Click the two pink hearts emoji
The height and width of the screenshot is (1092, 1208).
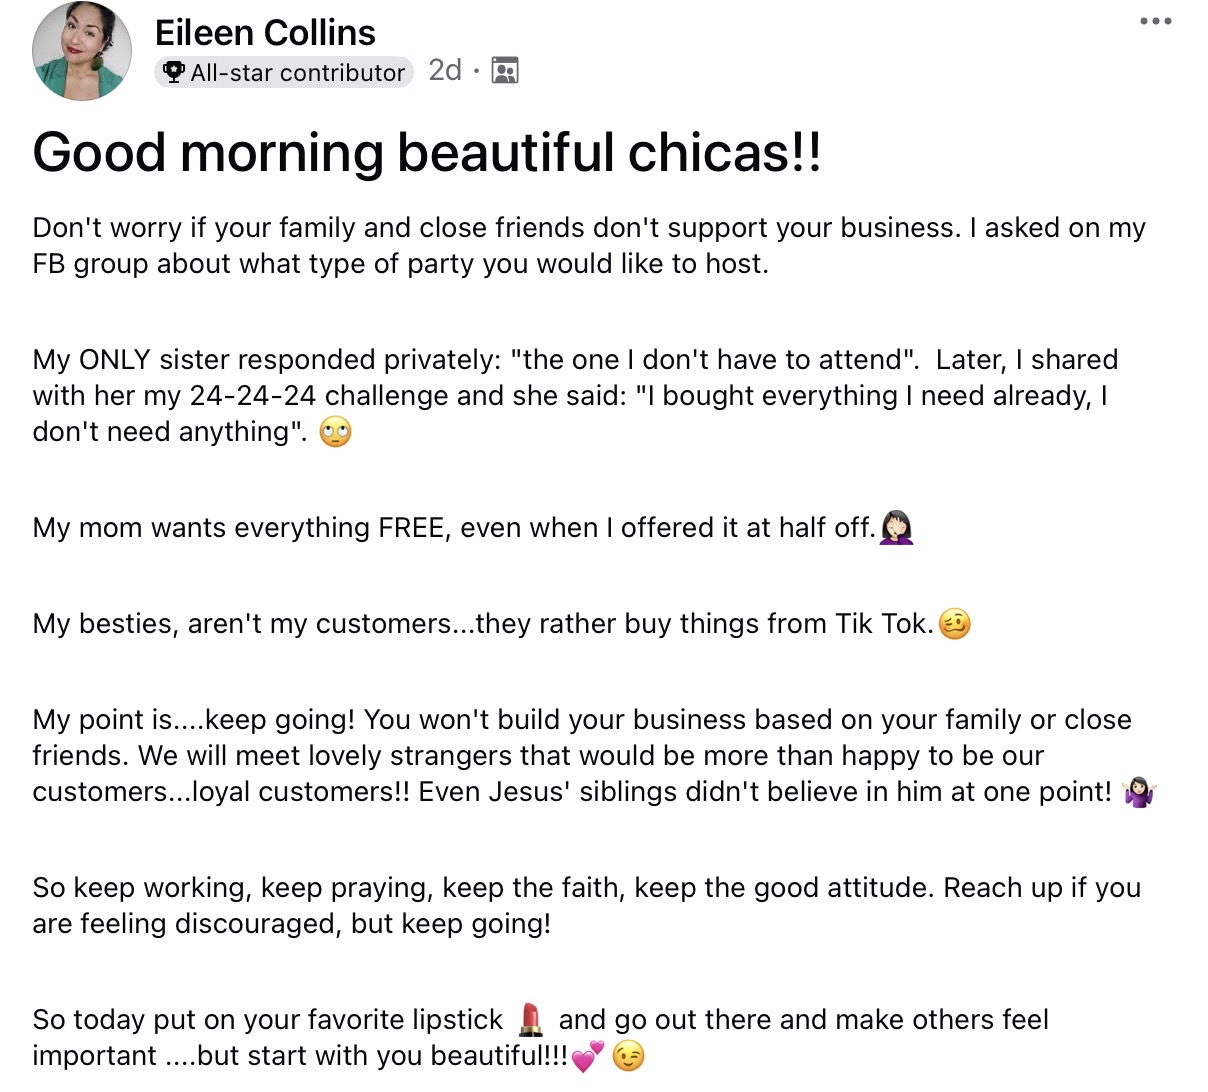point(588,1056)
